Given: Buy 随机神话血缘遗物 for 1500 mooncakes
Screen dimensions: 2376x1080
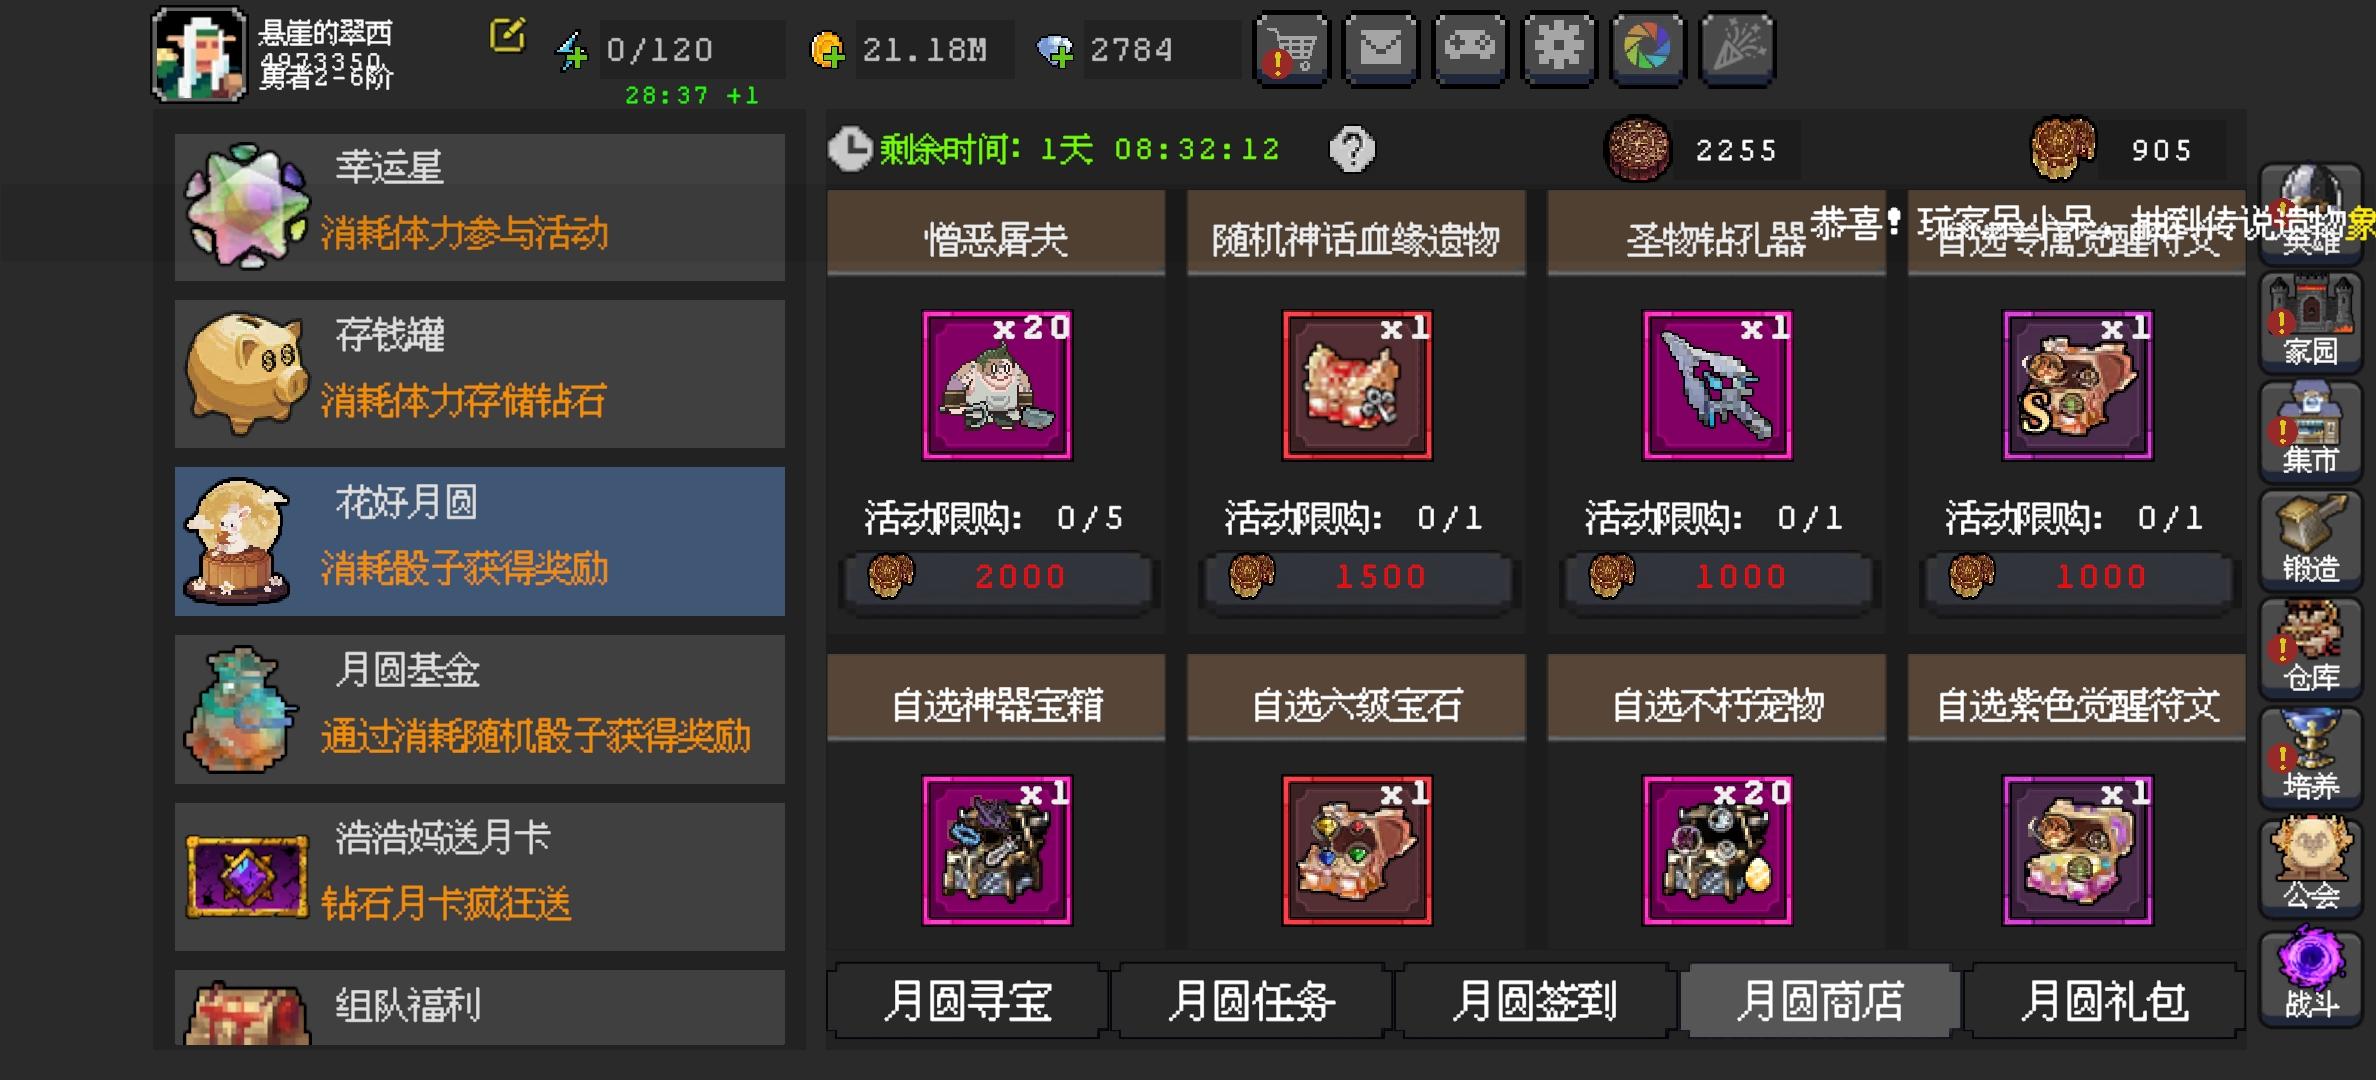Looking at the screenshot, I should click(x=1357, y=577).
